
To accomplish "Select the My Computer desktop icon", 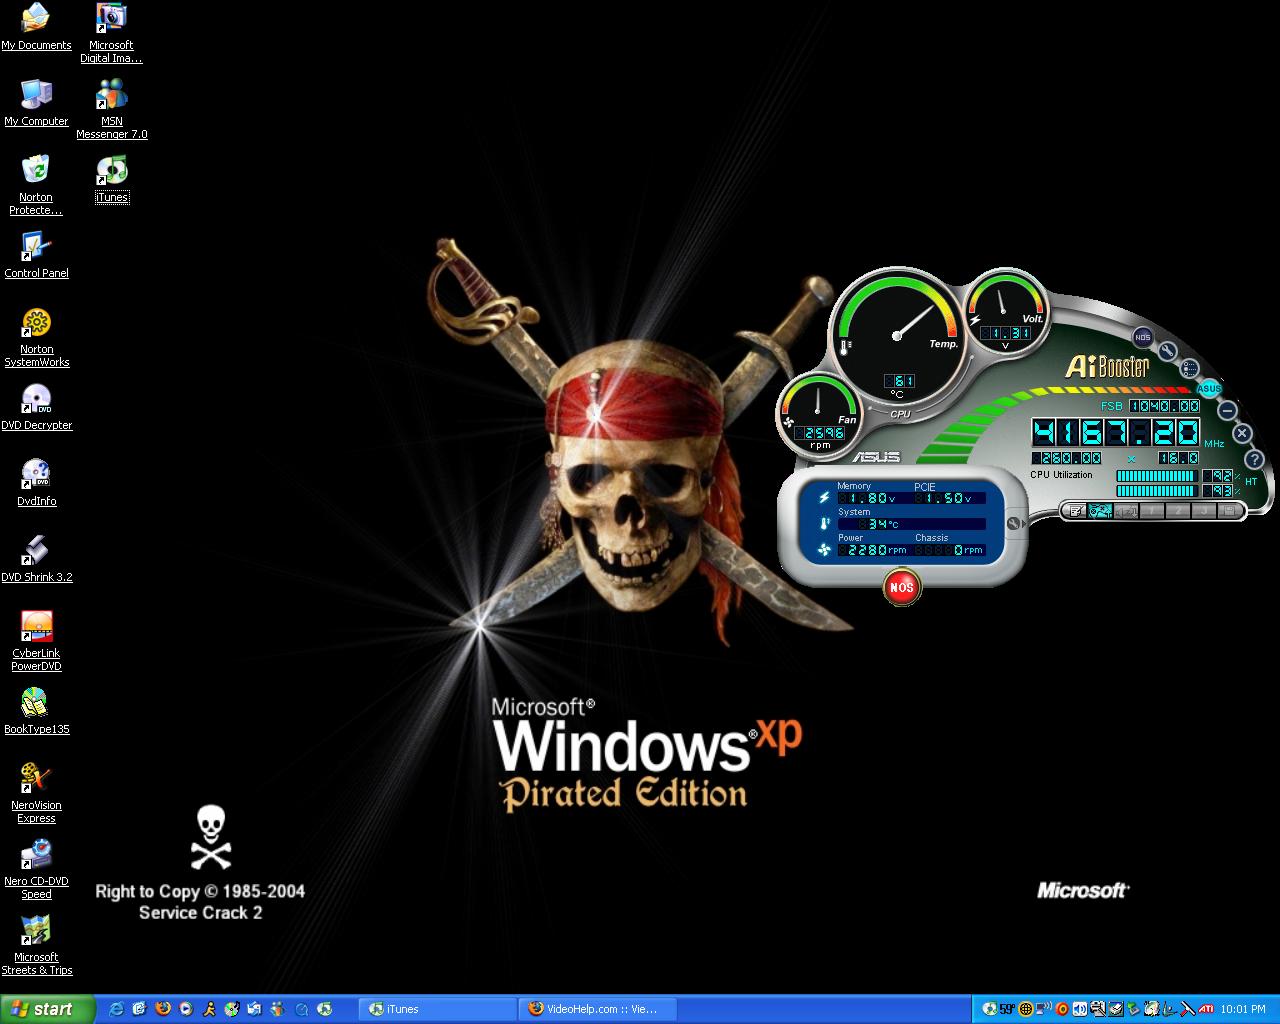I will [x=36, y=102].
